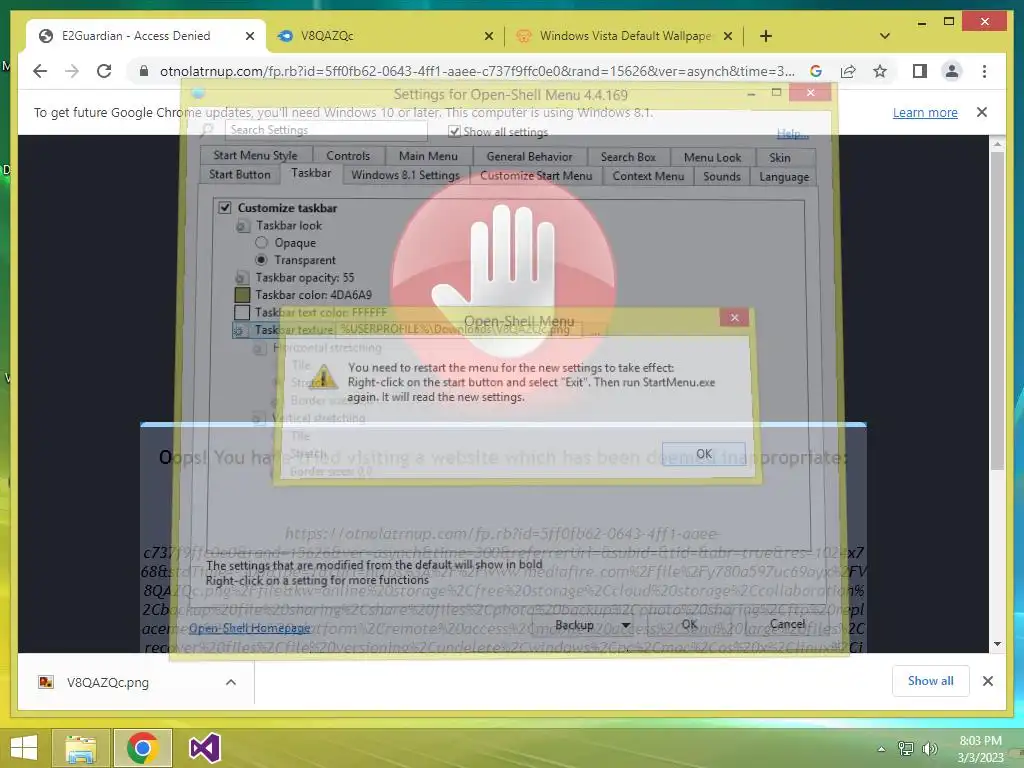This screenshot has height=768, width=1024.
Task: Open the Language tab
Action: coord(784,177)
